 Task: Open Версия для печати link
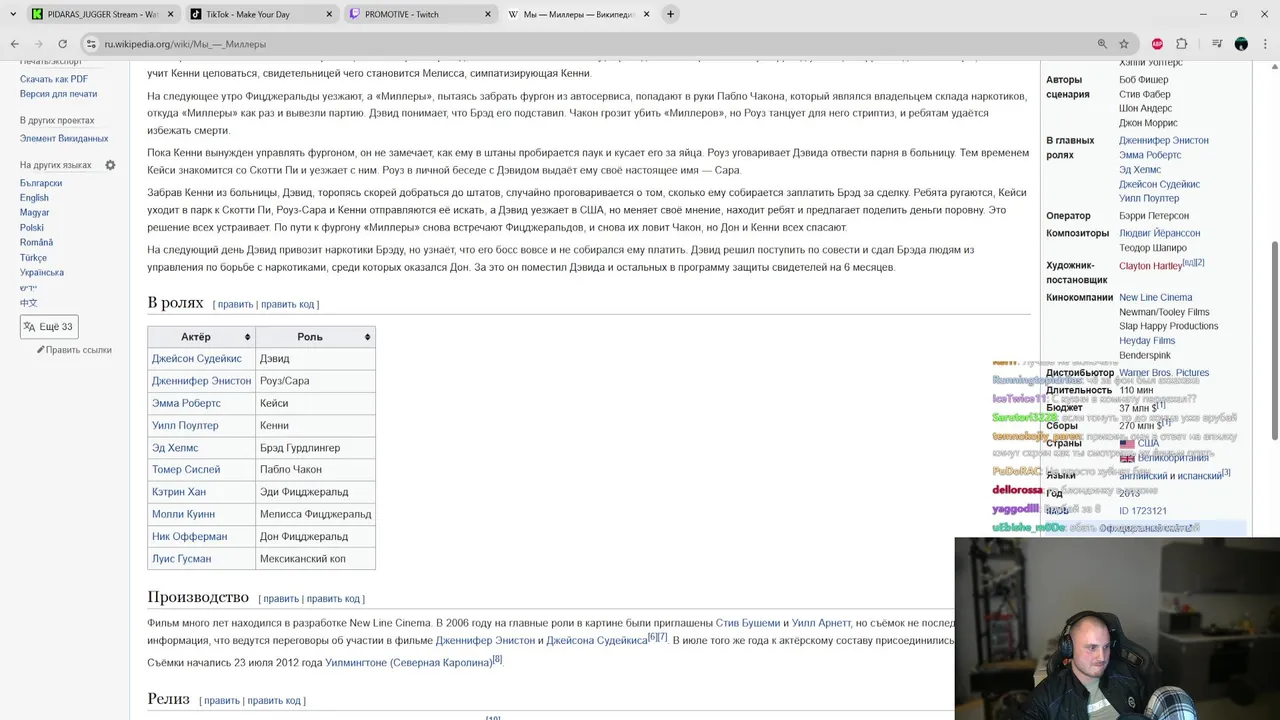[58, 94]
